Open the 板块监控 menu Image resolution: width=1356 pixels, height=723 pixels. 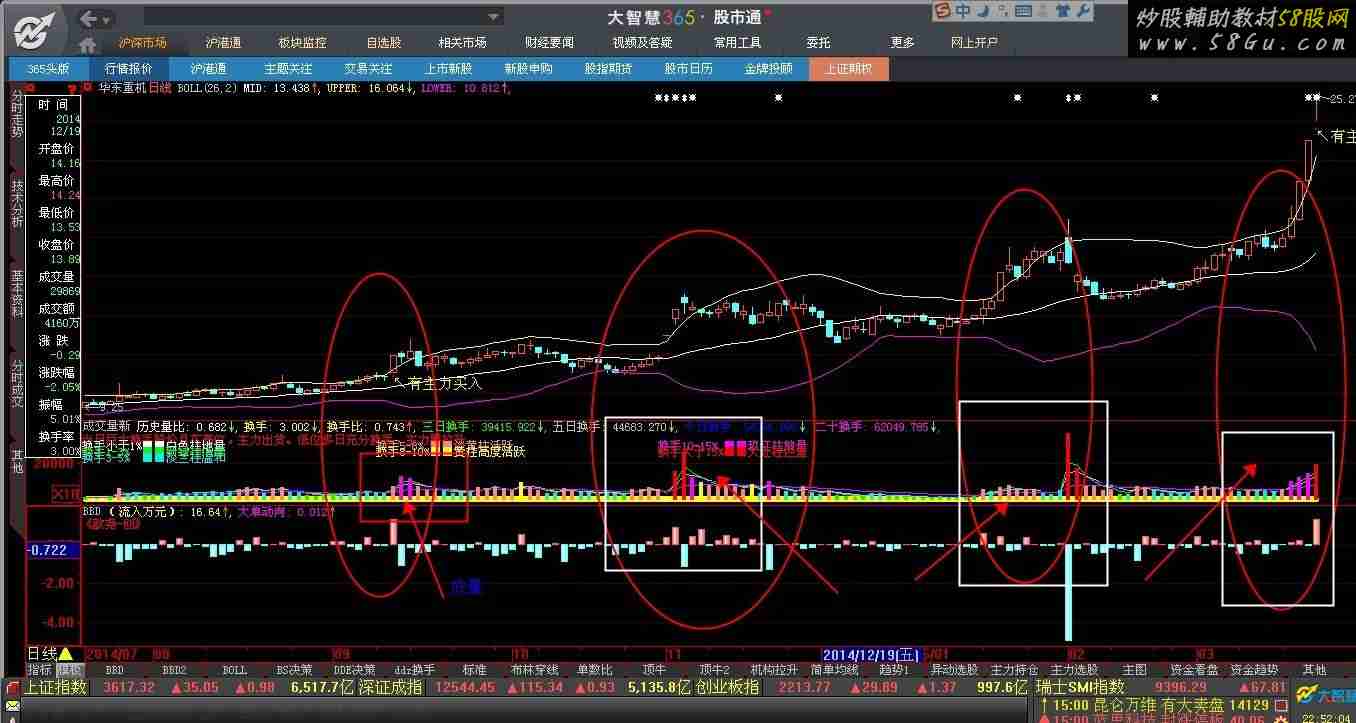303,43
